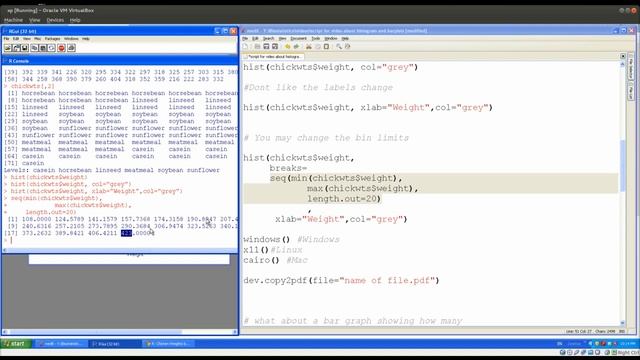Click the highlighted value 423 in R console

(x=127, y=233)
